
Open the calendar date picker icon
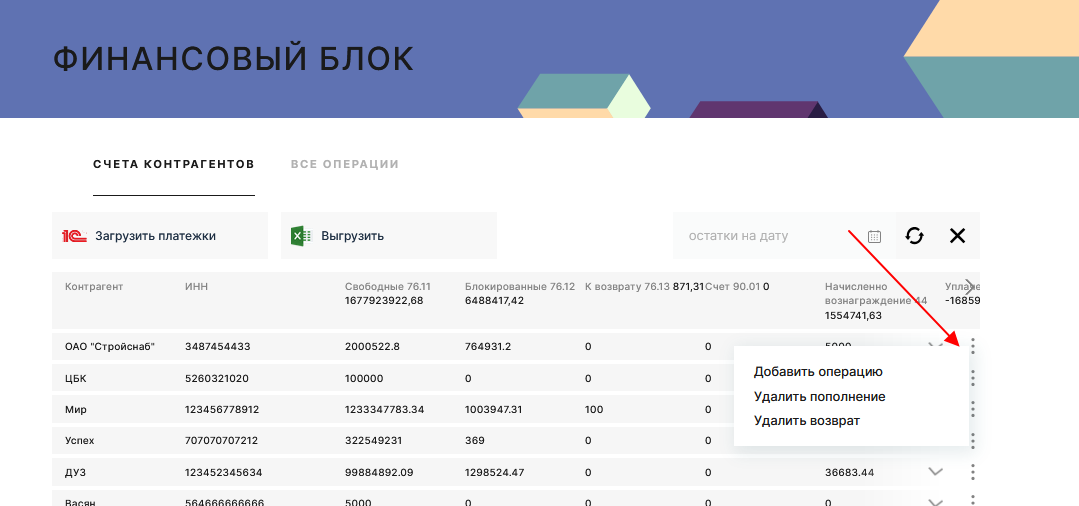(x=874, y=236)
